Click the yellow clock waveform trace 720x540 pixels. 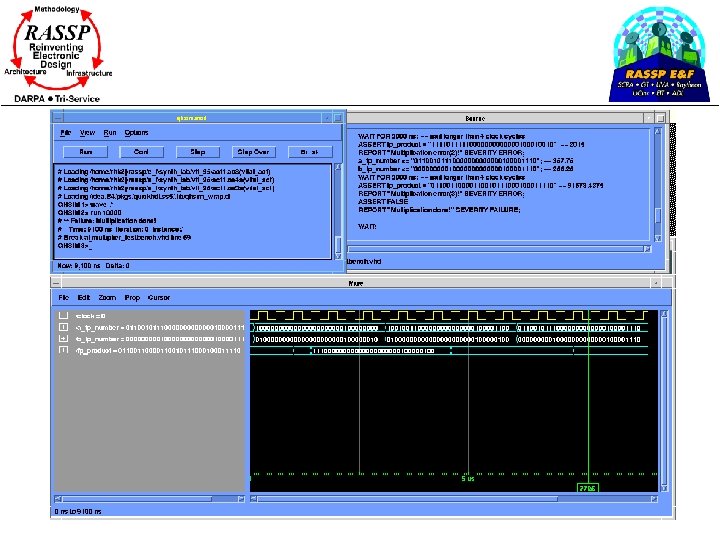click(x=449, y=315)
